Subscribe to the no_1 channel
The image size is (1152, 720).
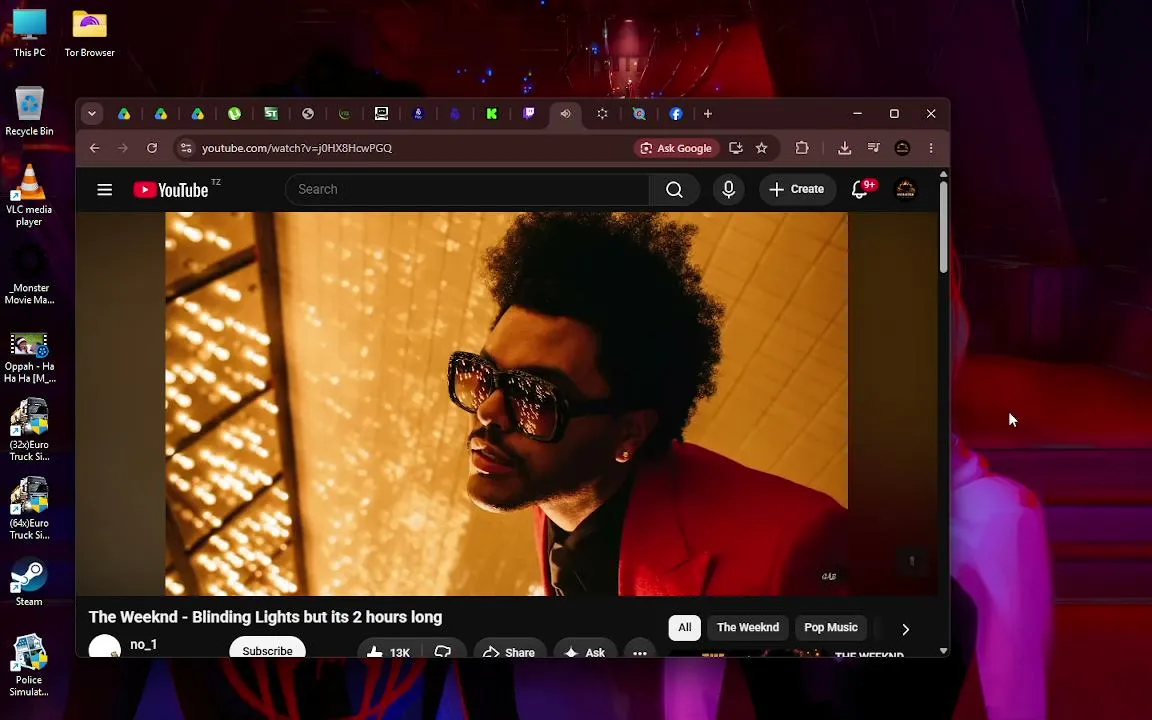click(267, 648)
